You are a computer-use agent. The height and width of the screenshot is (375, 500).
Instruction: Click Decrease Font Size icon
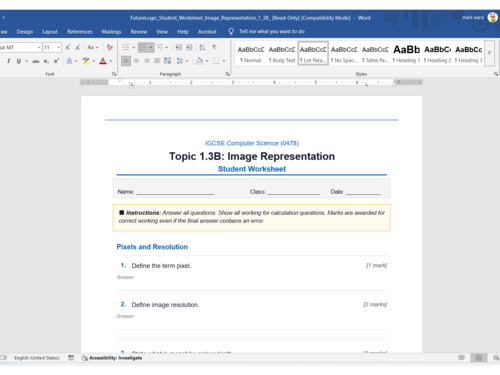78,47
